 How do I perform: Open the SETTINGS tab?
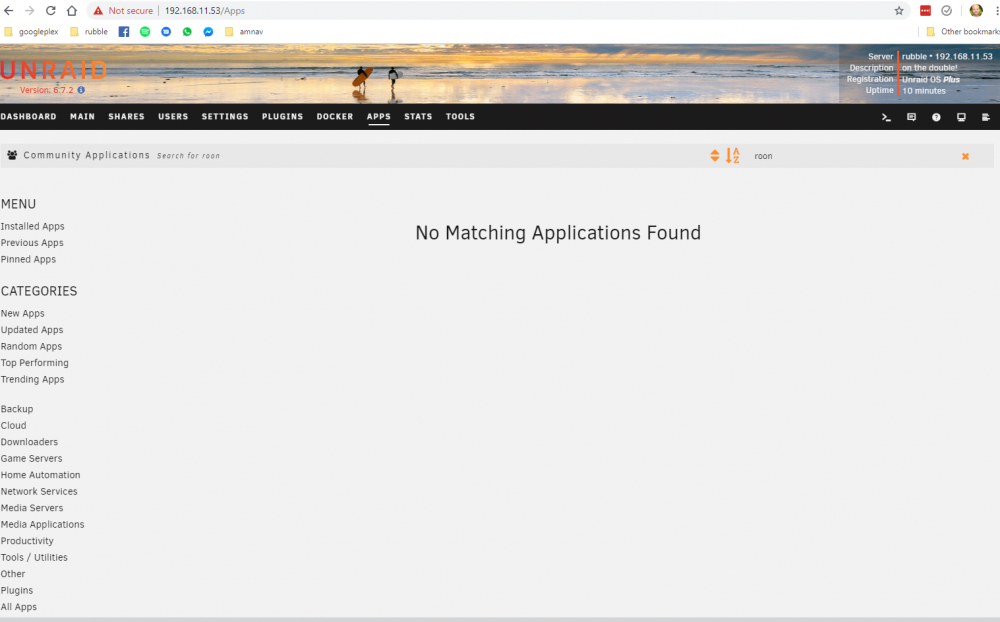[x=225, y=117]
